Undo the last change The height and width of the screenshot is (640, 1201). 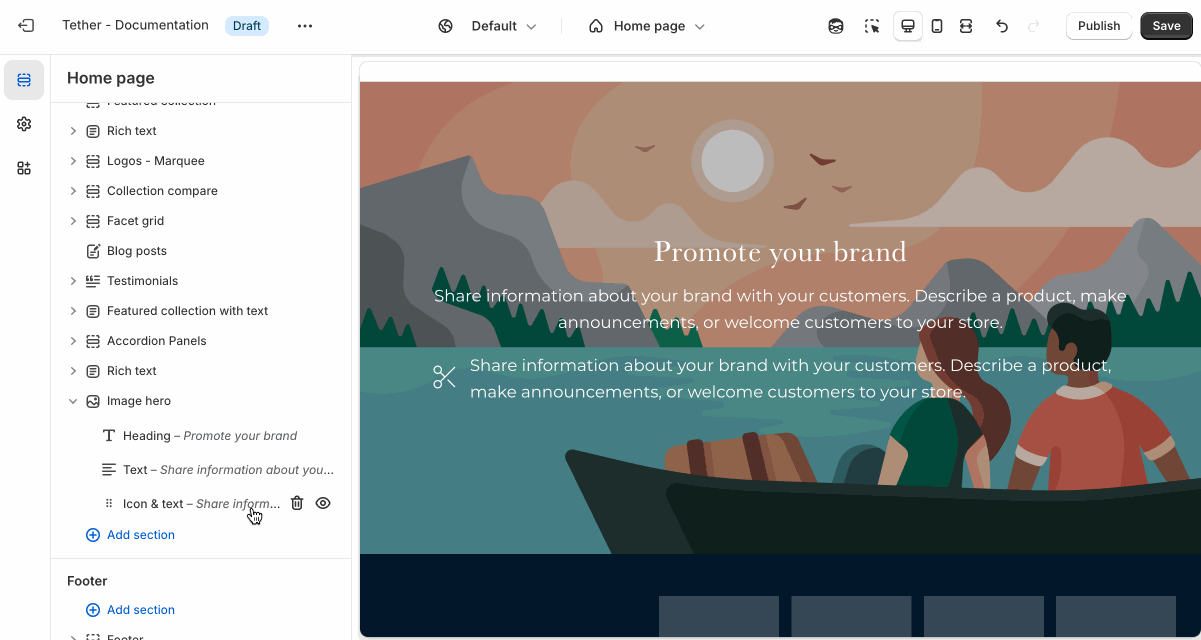tap(1002, 26)
